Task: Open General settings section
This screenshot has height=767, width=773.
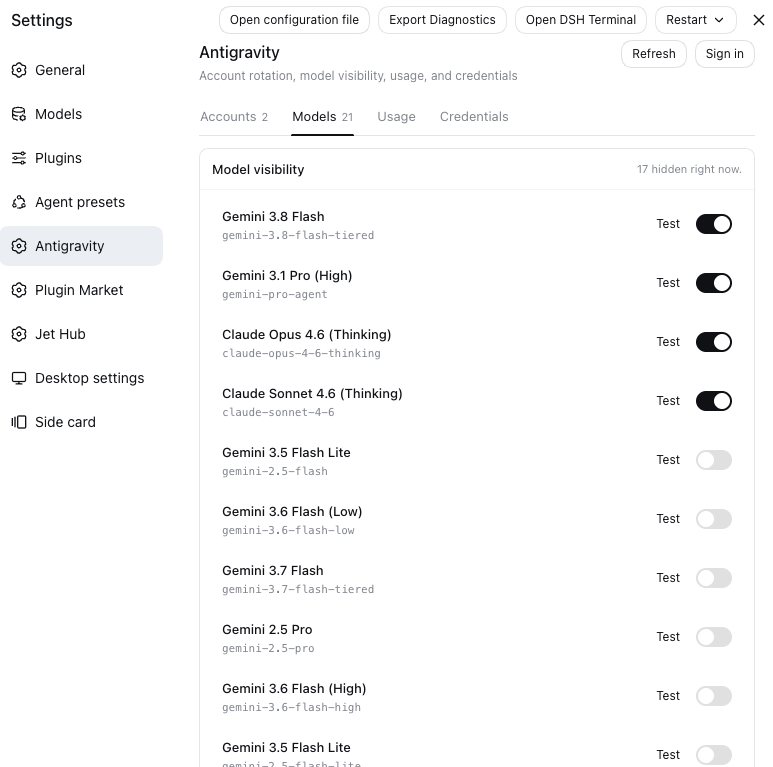Action: pyautogui.click(x=81, y=70)
